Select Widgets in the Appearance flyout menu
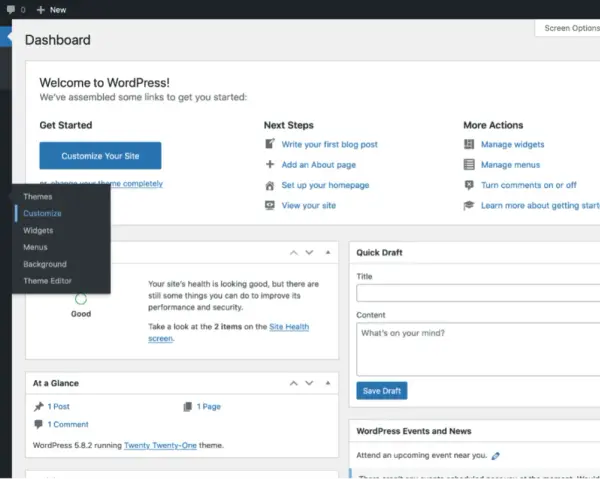This screenshot has width=600, height=480. (x=38, y=230)
